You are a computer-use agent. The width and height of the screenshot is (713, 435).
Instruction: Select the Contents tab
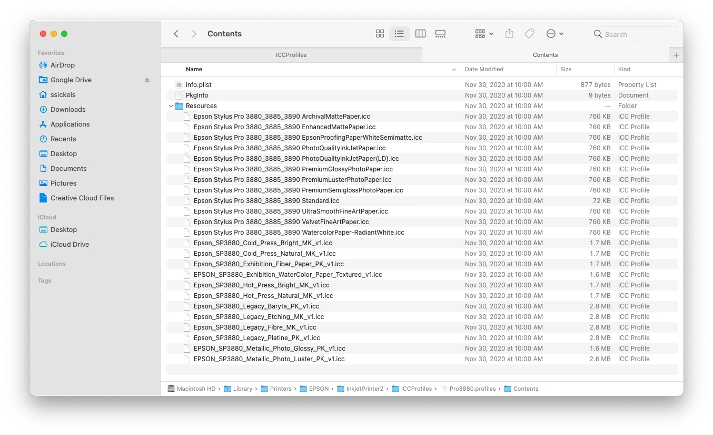coord(545,55)
